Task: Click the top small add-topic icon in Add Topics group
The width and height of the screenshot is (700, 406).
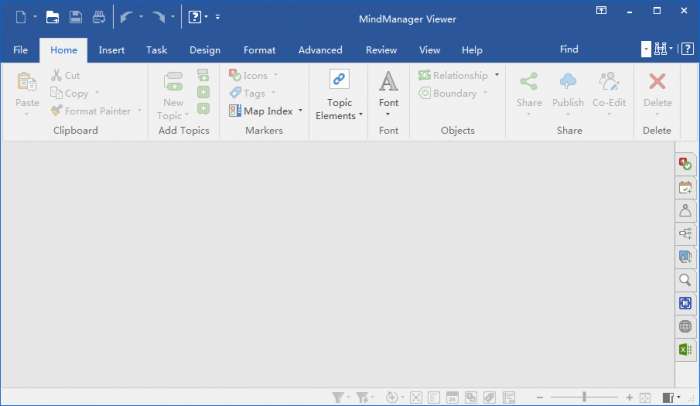Action: [x=203, y=75]
